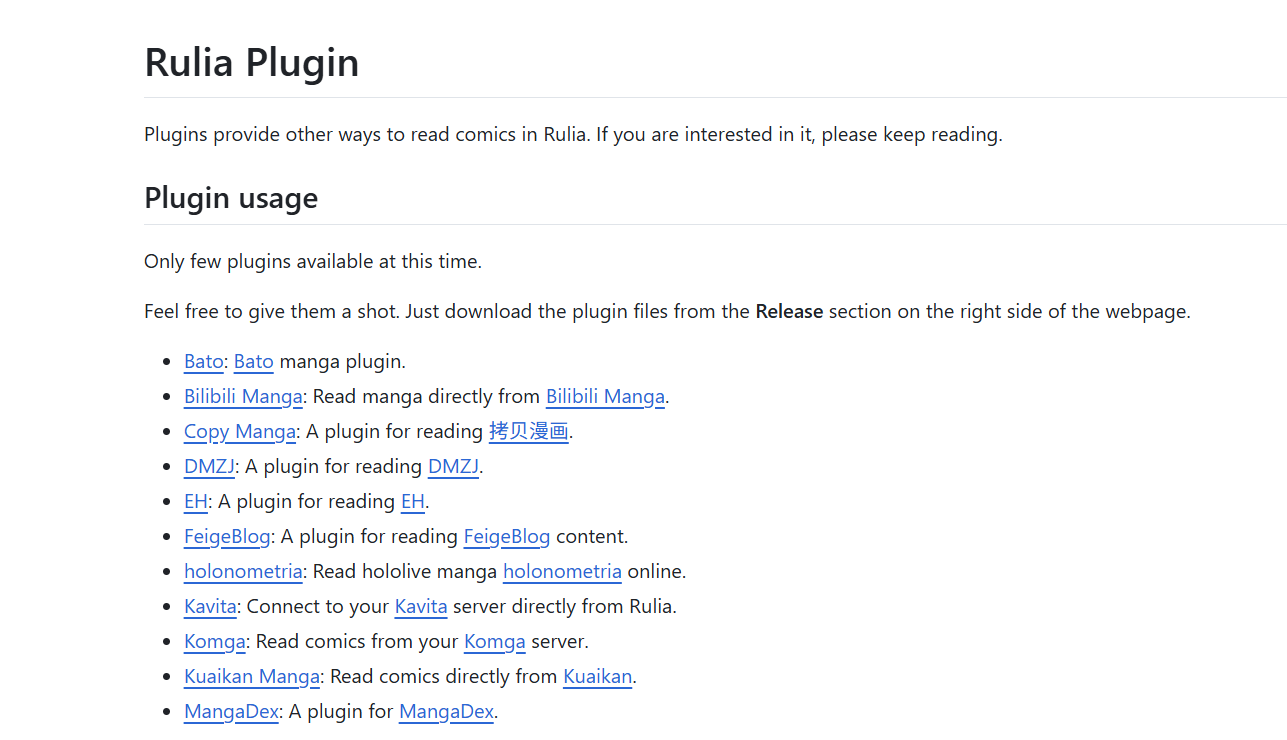Click the MangaDex link after 'A plugin for'

446,712
